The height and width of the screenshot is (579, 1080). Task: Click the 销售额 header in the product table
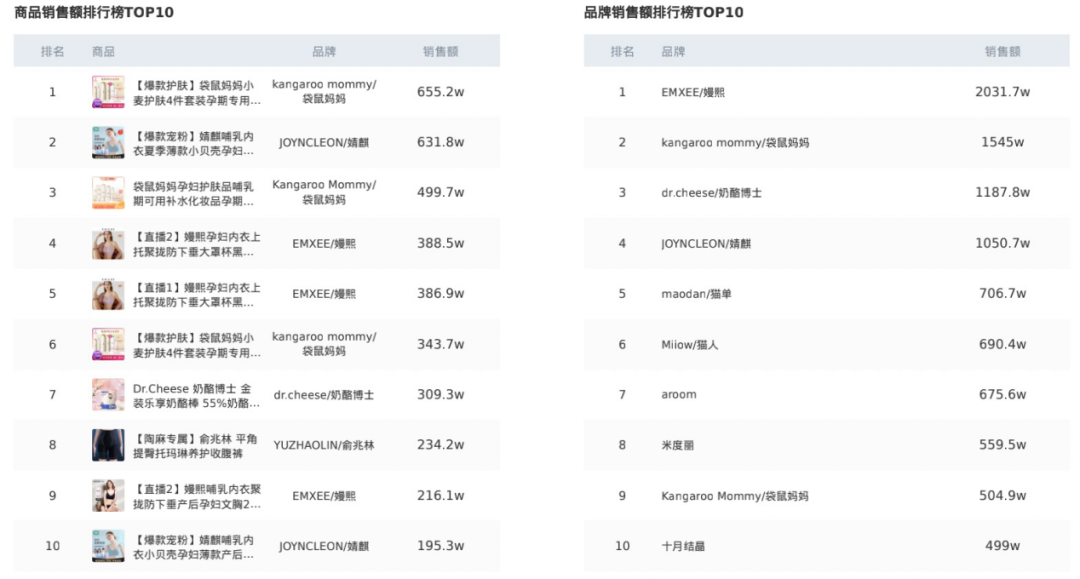(x=440, y=52)
